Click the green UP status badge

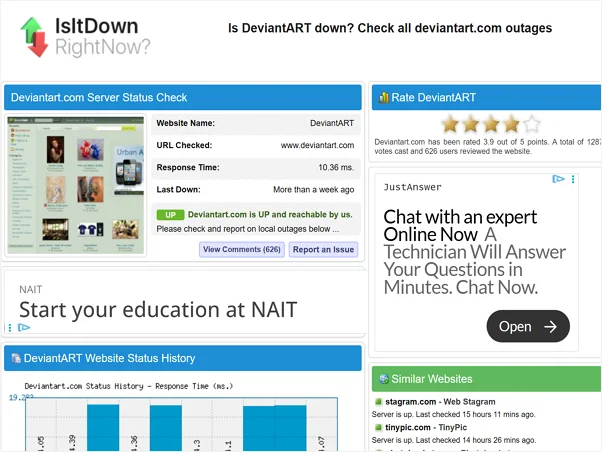pyautogui.click(x=170, y=214)
